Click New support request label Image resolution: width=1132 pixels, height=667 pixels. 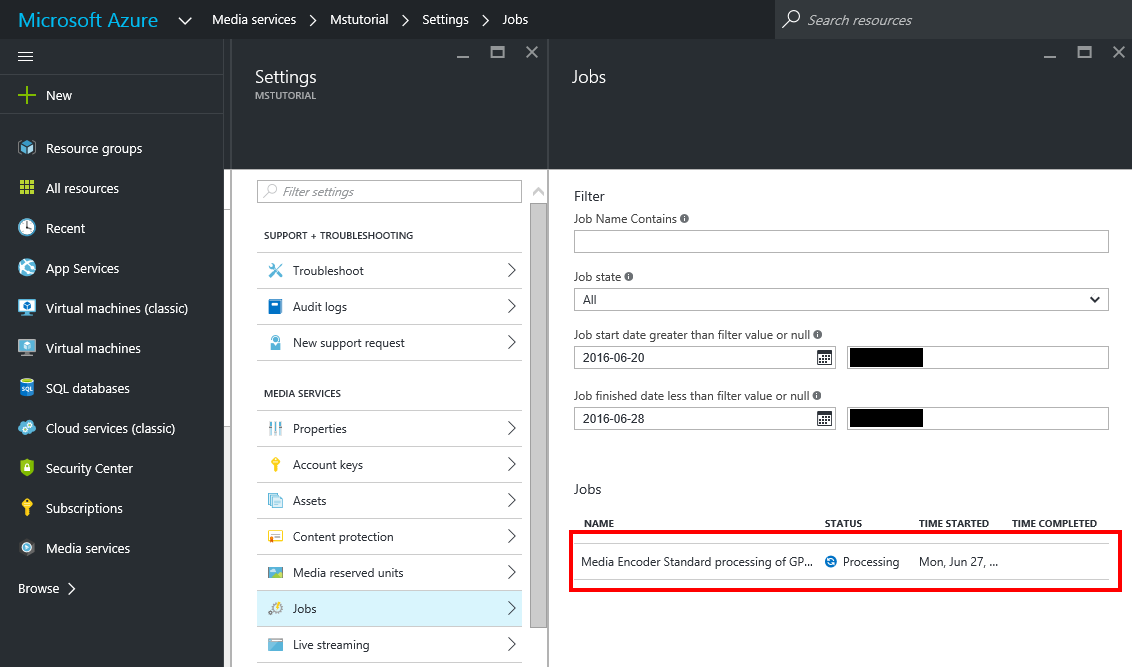pos(349,343)
